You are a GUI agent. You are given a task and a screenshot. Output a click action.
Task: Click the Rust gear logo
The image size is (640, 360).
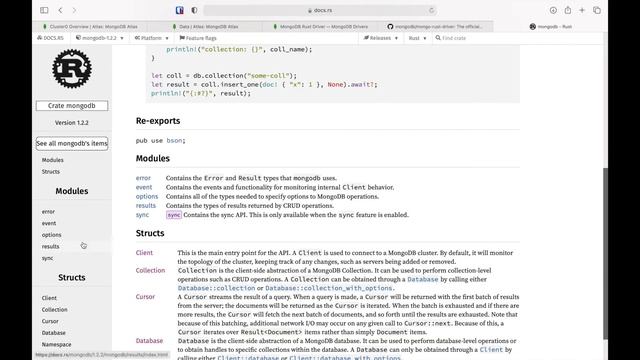click(72, 69)
